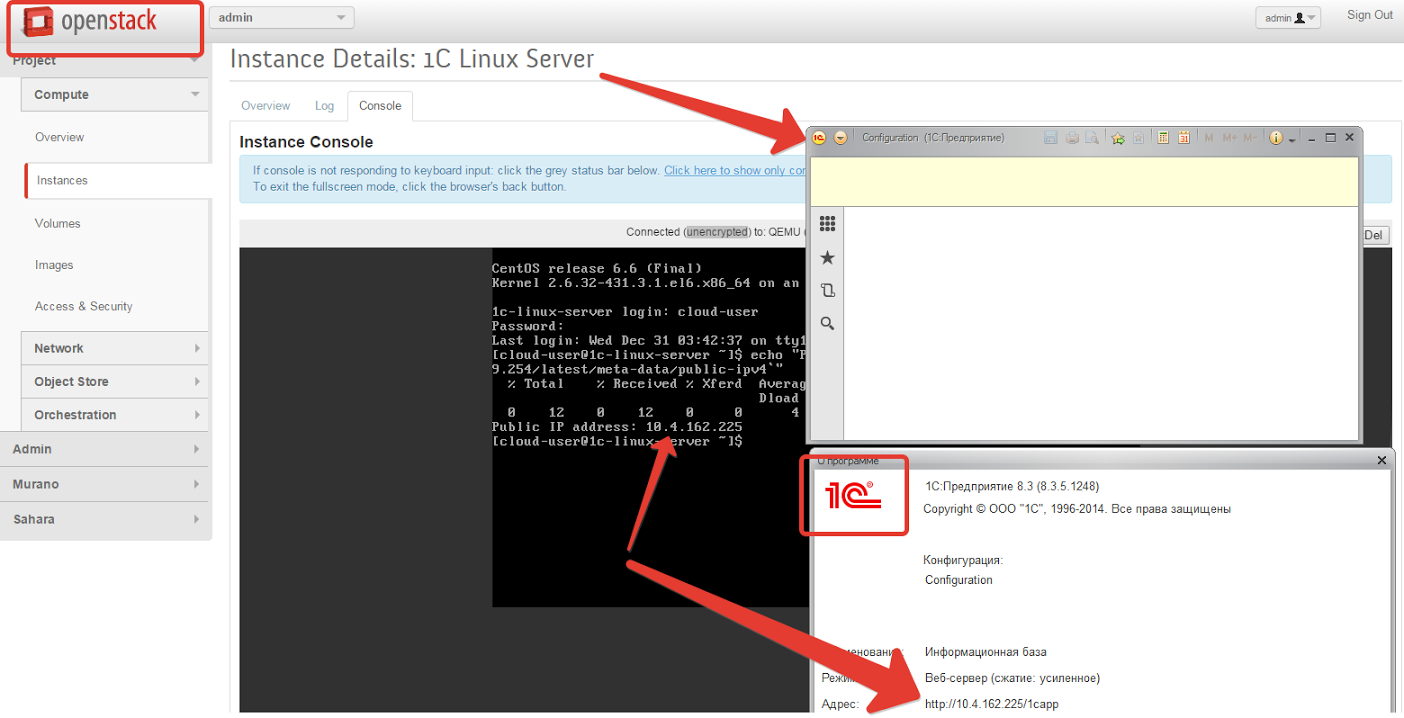The height and width of the screenshot is (718, 1404).
Task: Click the Print icon in 1C toolbar
Action: [1072, 138]
